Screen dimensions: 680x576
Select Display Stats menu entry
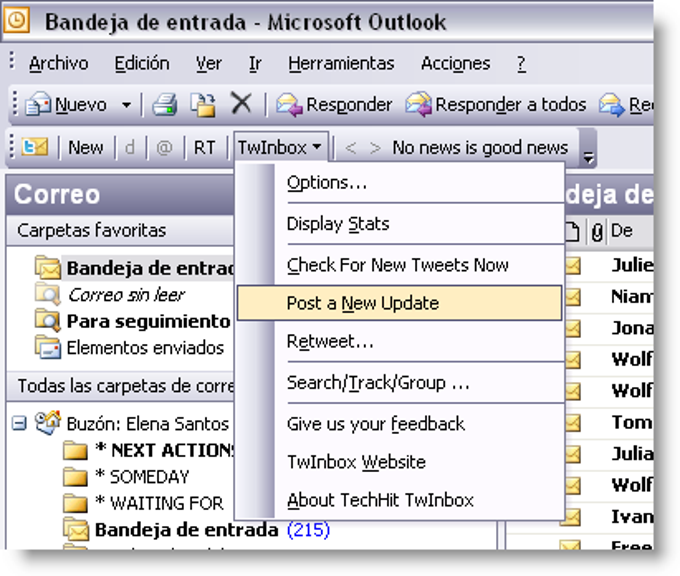point(399,224)
